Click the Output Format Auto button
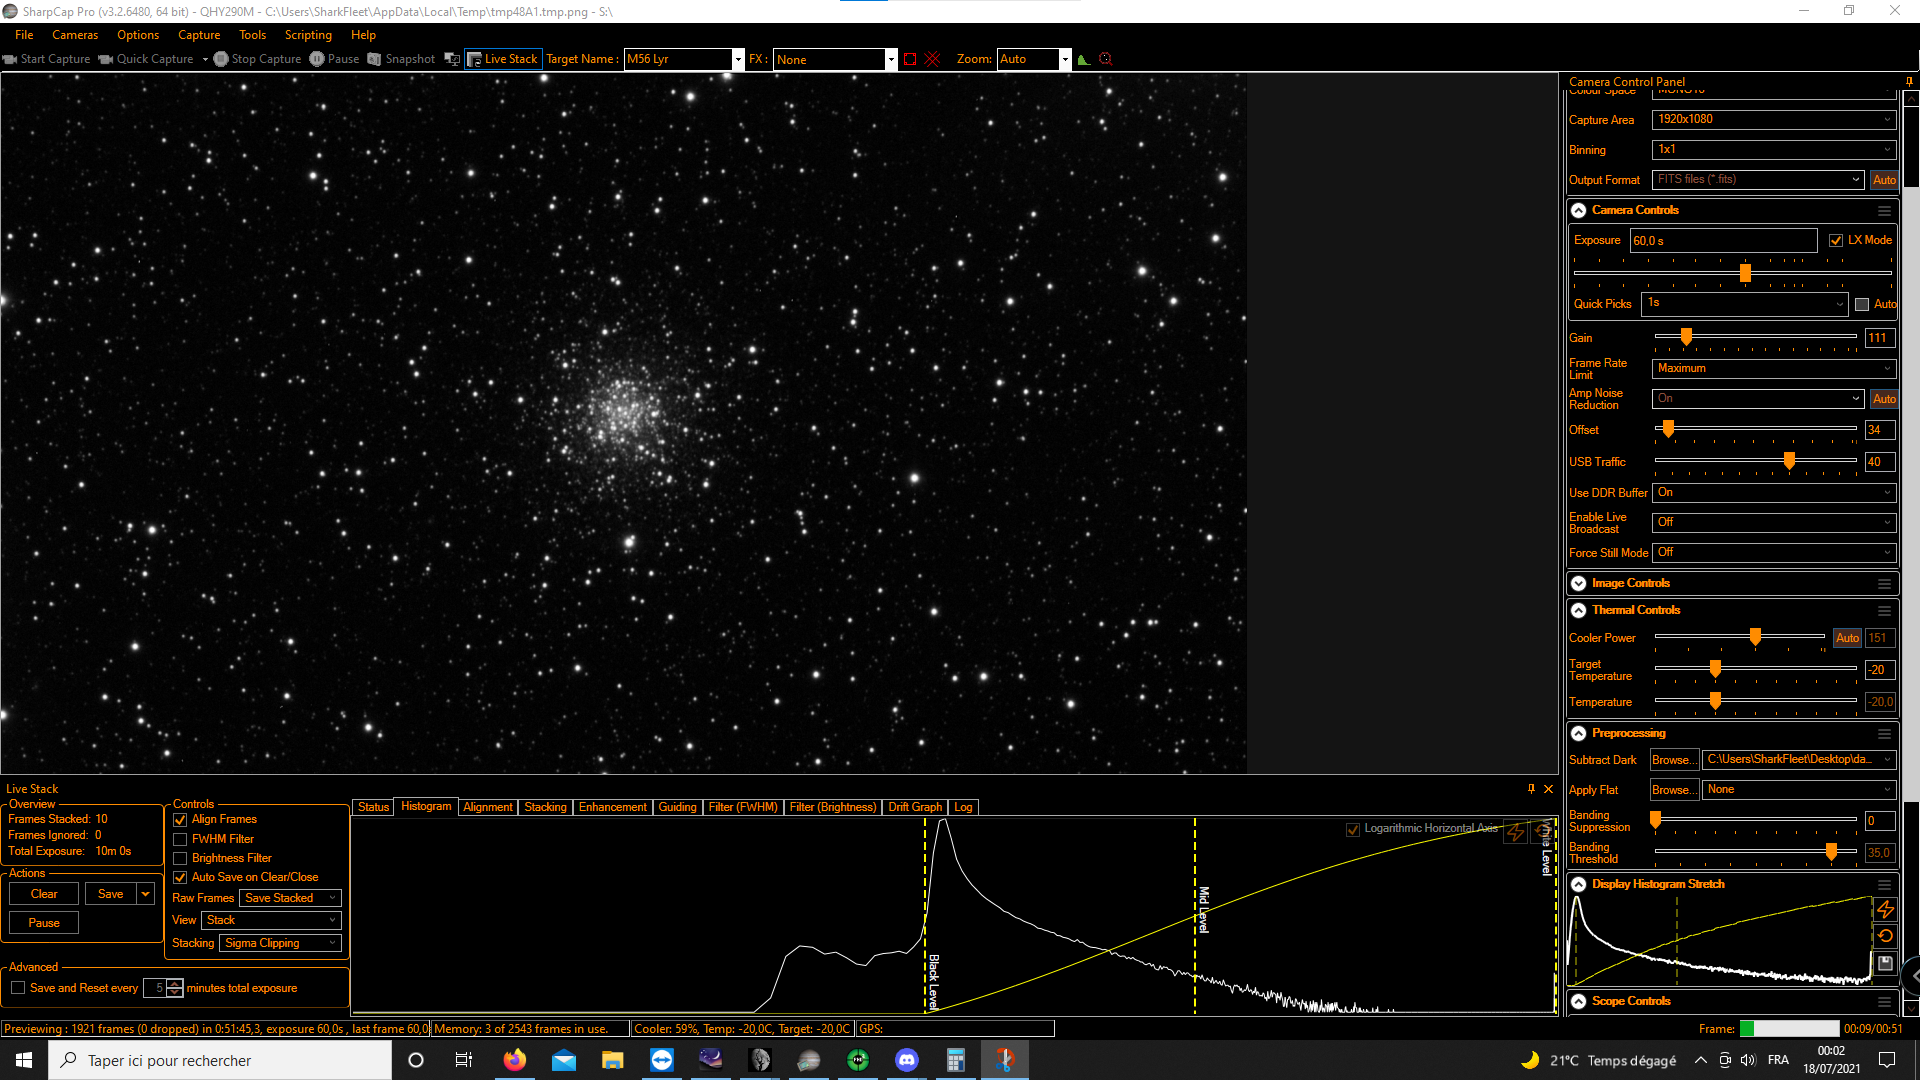1920x1080 pixels. click(1884, 180)
